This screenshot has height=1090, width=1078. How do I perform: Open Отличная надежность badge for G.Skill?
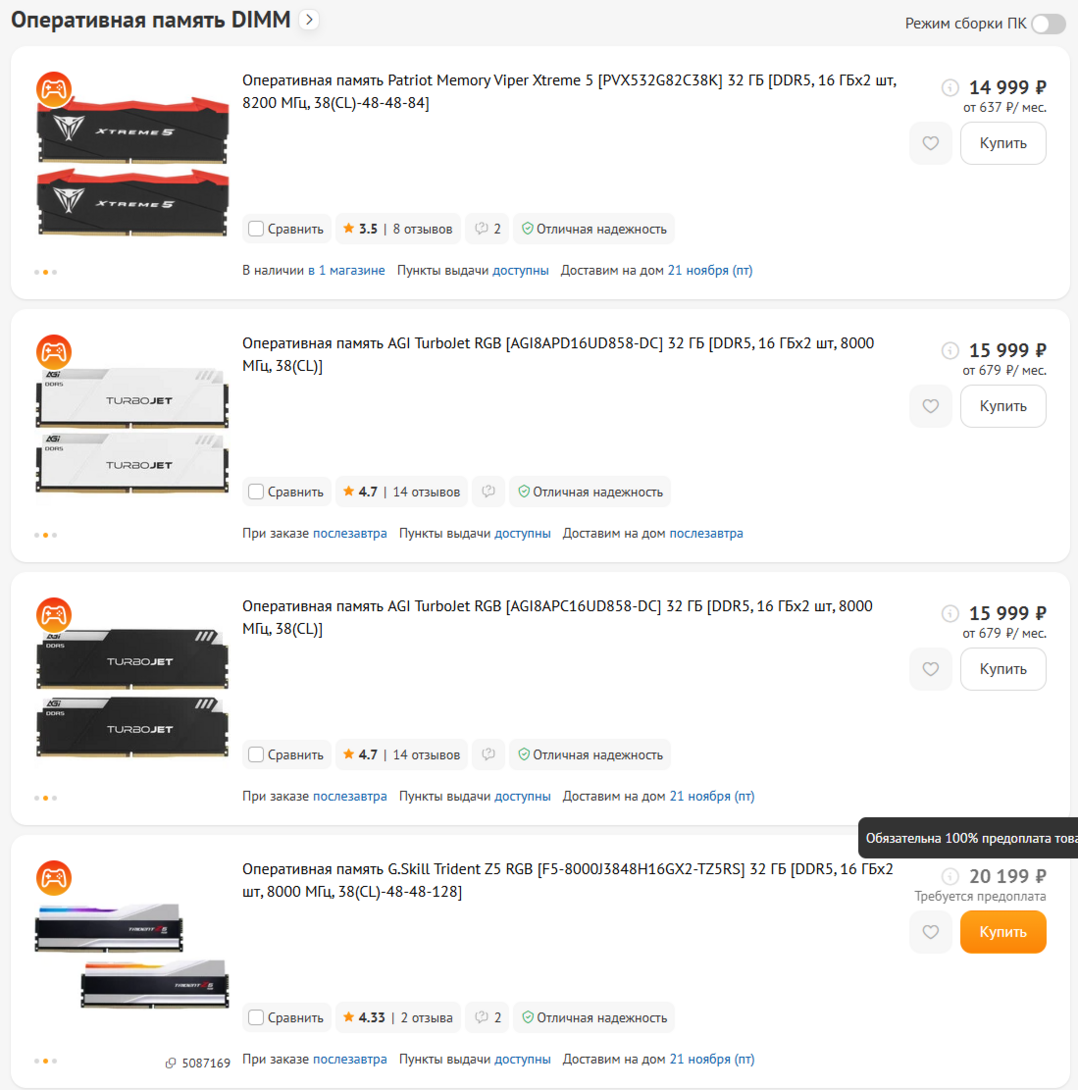[594, 1017]
